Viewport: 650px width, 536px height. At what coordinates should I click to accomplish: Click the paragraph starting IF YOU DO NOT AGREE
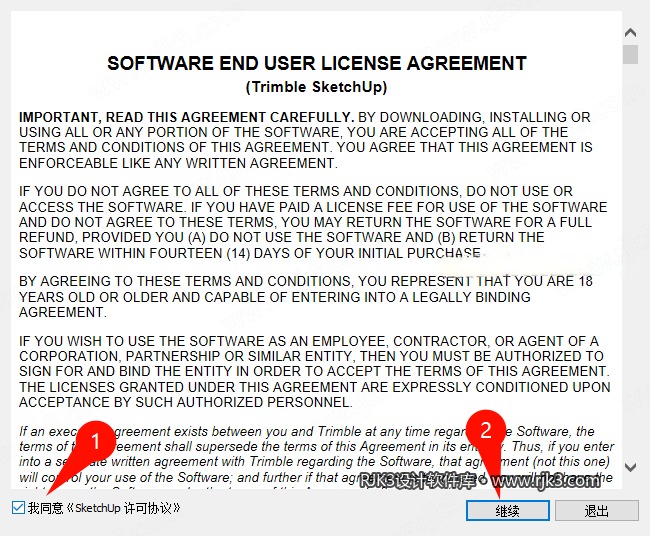pos(313,222)
